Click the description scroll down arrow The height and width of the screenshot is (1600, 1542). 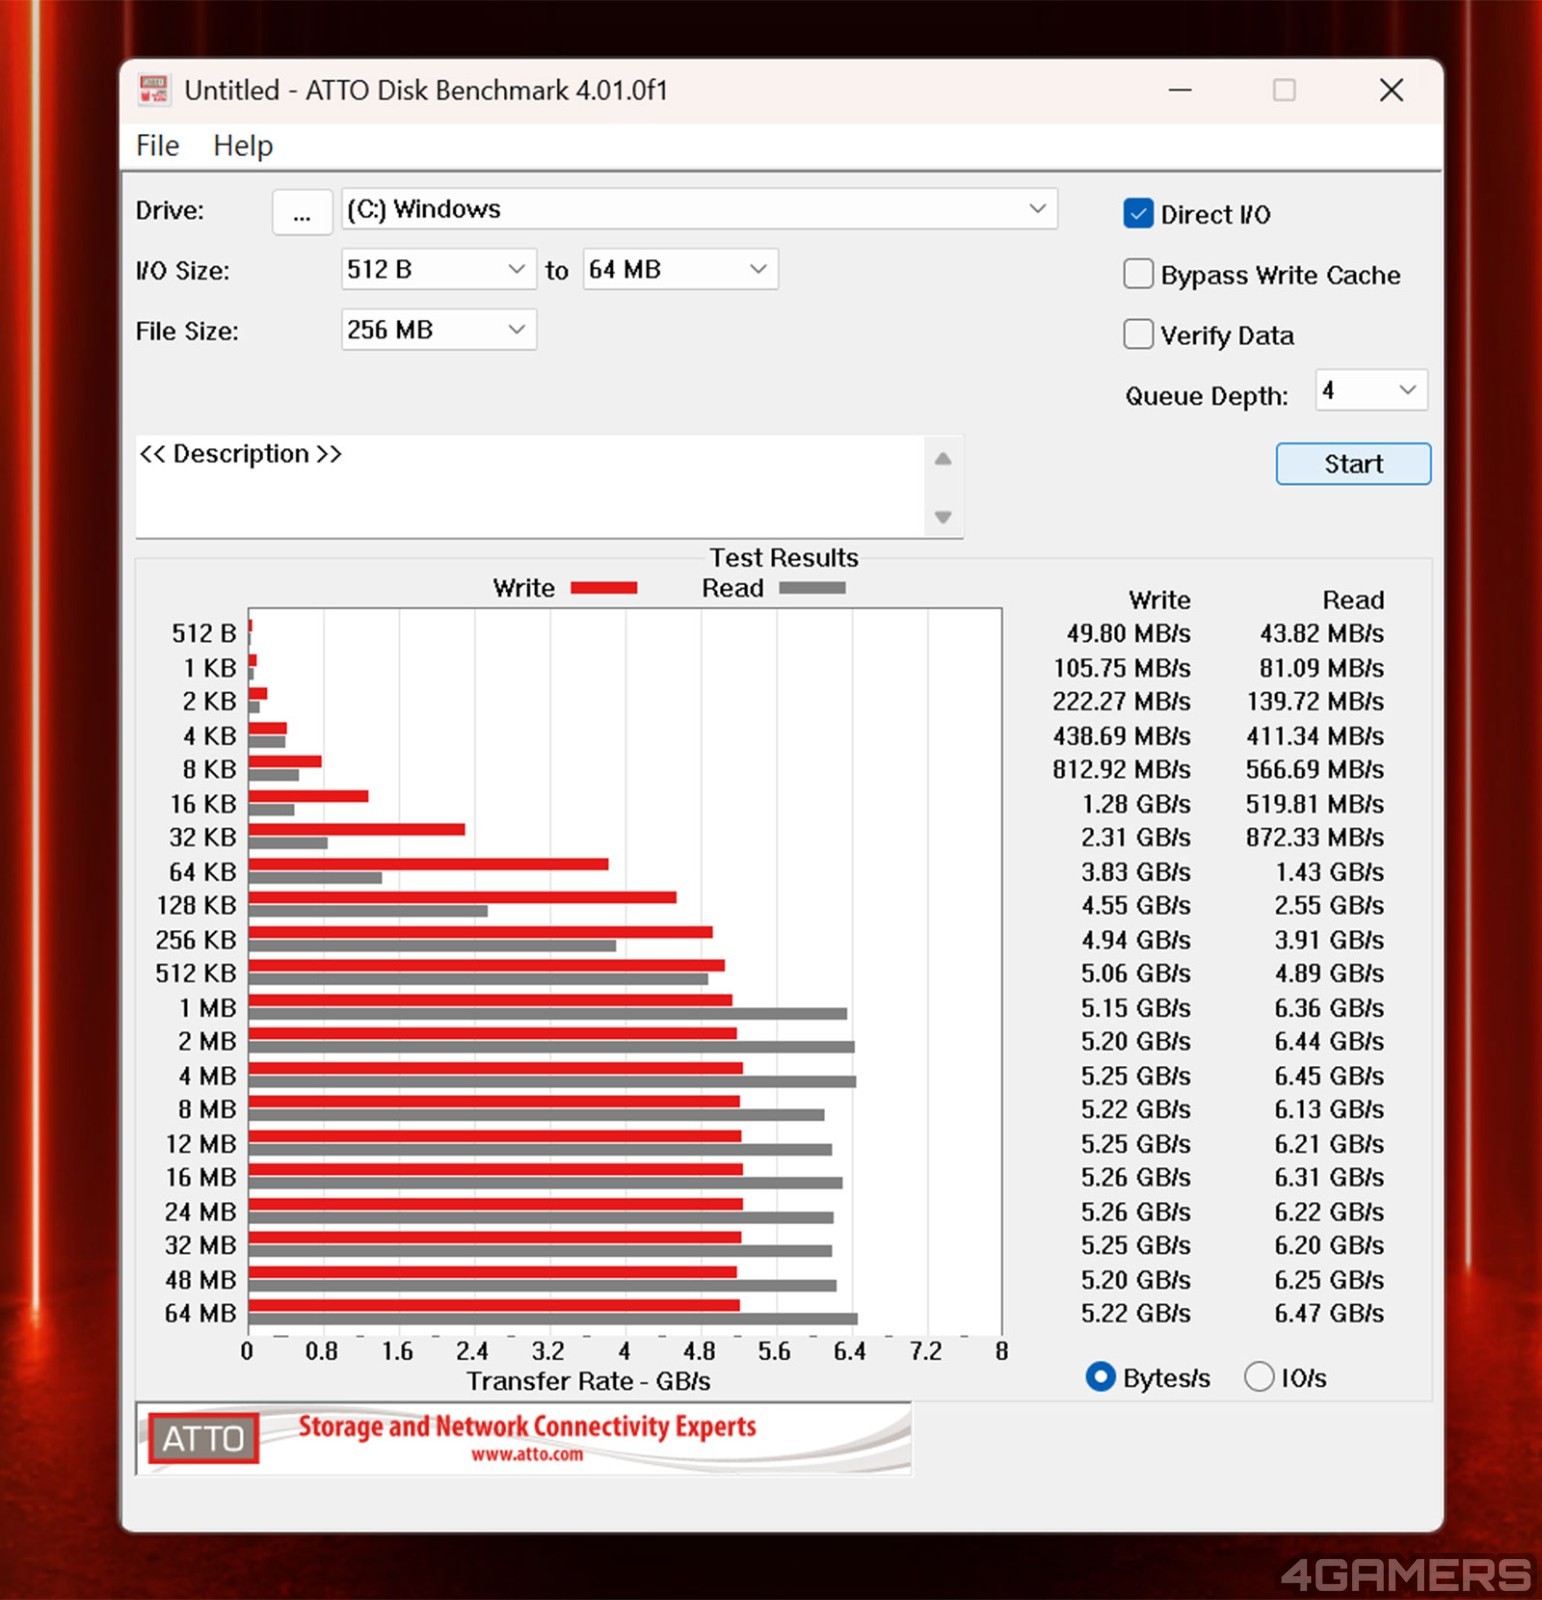(942, 517)
